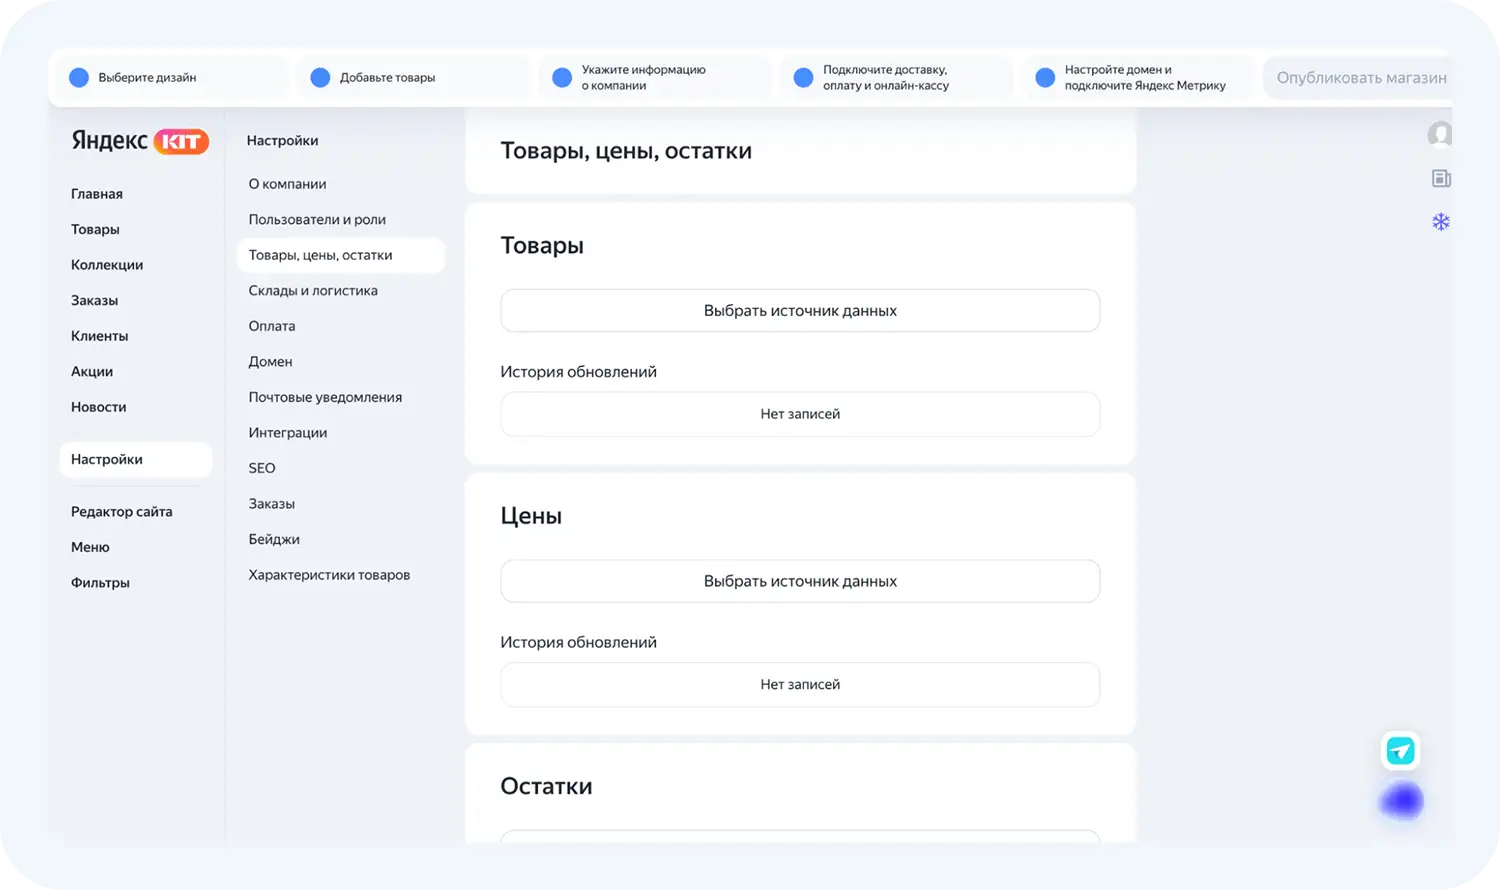This screenshot has height=890, width=1500.
Task: Click the Цены card heading
Action: pyautogui.click(x=531, y=516)
